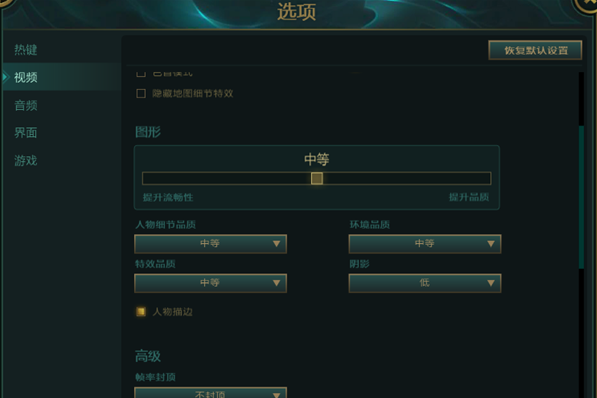Open the 游戏 settings tab
Viewport: 597px width, 398px height.
[26, 161]
